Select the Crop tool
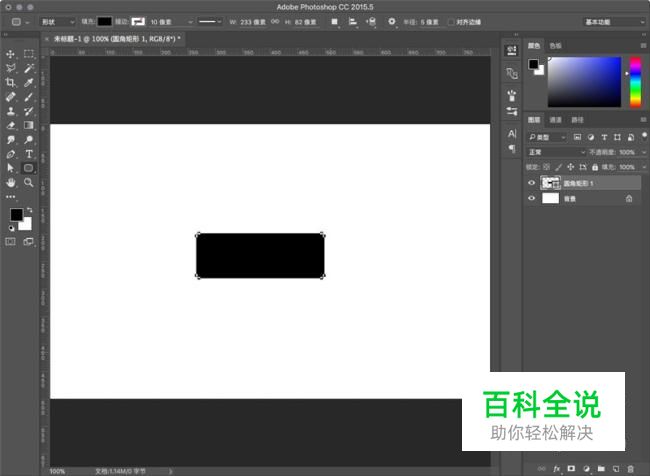The height and width of the screenshot is (476, 650). pyautogui.click(x=10, y=83)
